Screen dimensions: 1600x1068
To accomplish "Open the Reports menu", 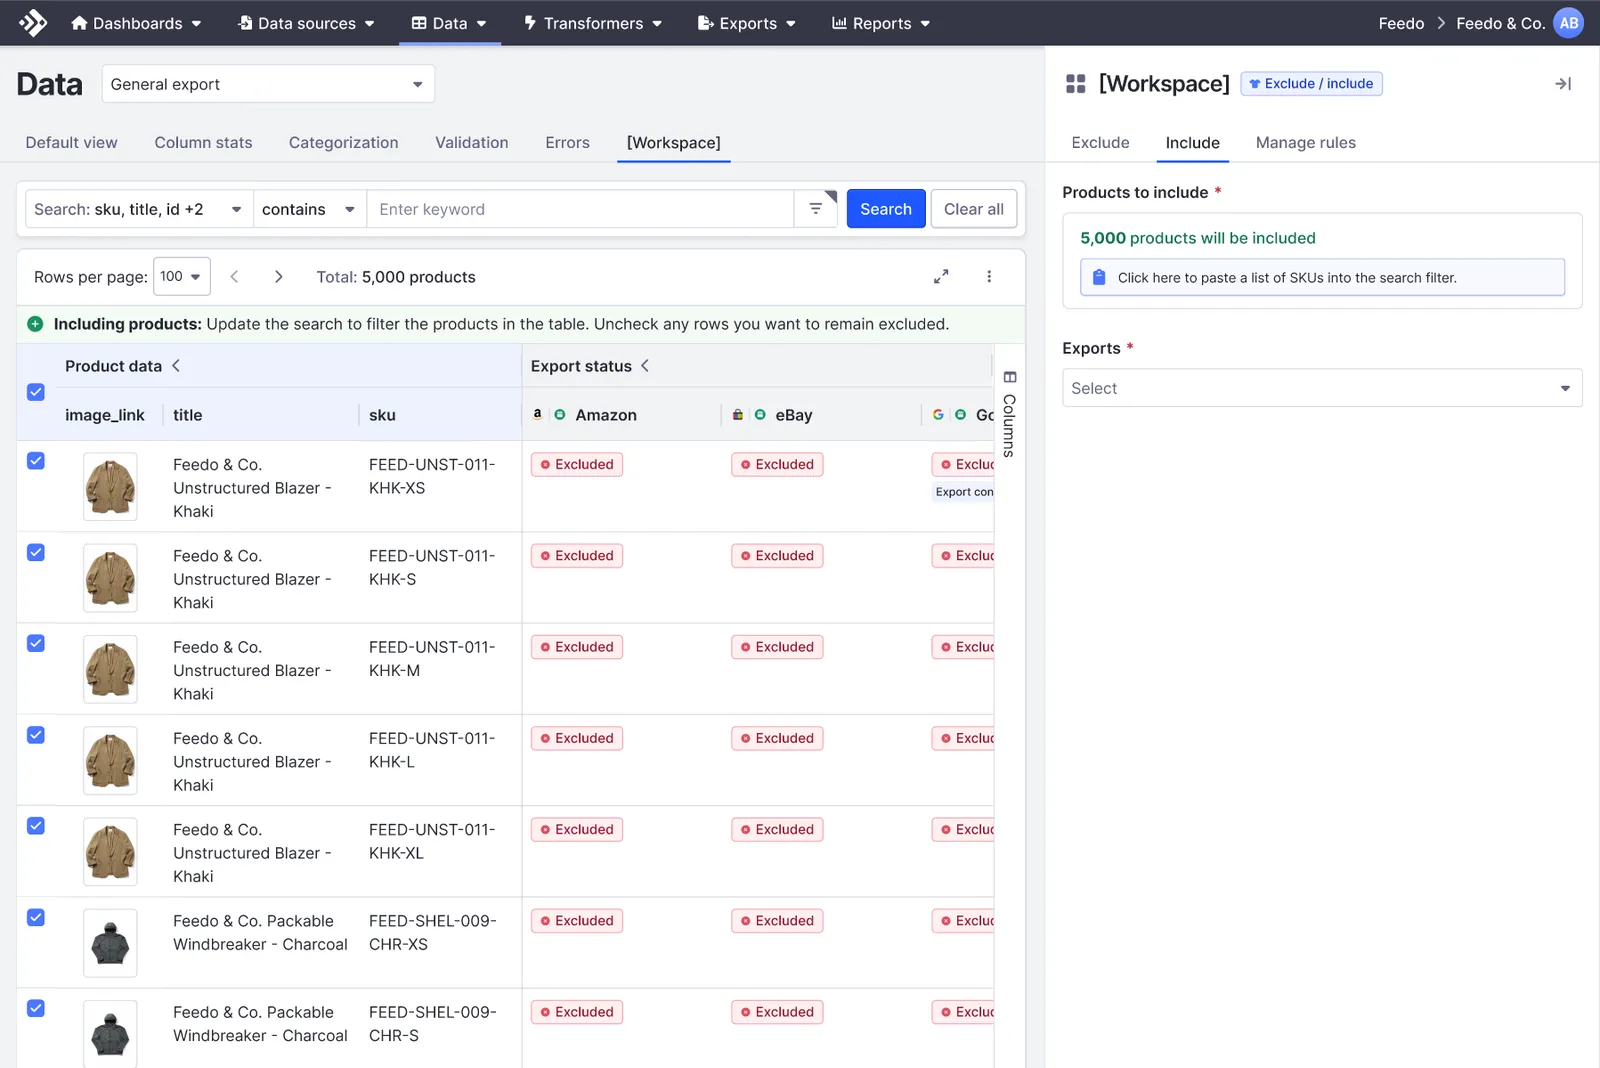I will (x=881, y=23).
